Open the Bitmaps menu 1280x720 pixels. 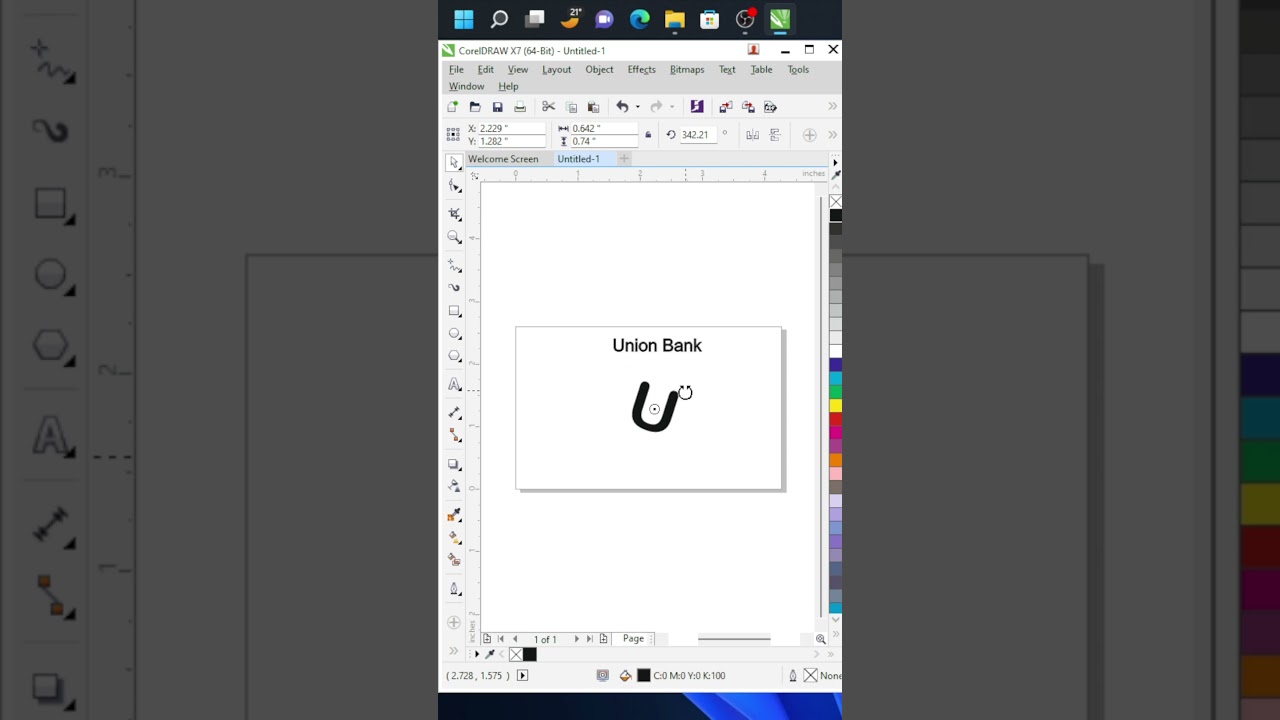[x=687, y=70]
